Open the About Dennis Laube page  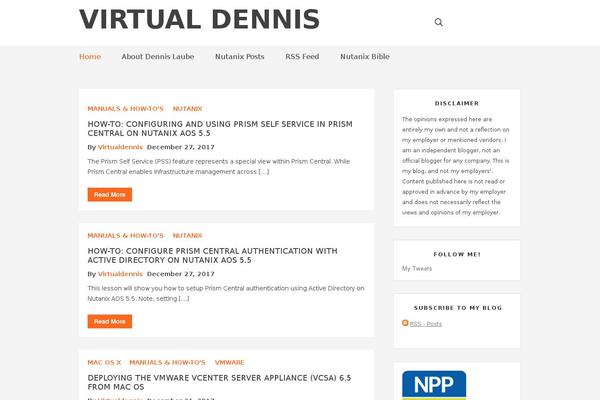click(158, 57)
